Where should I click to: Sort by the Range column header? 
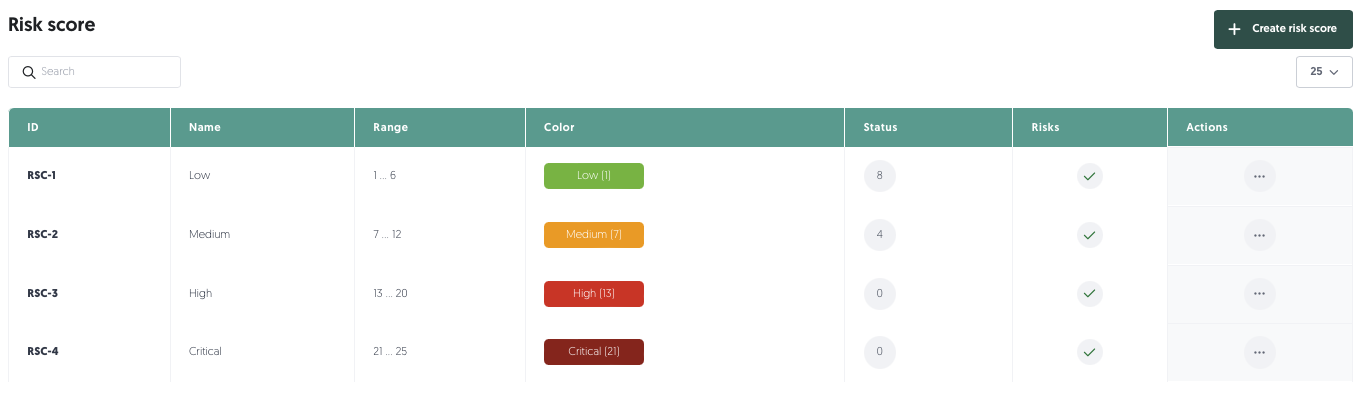click(390, 128)
